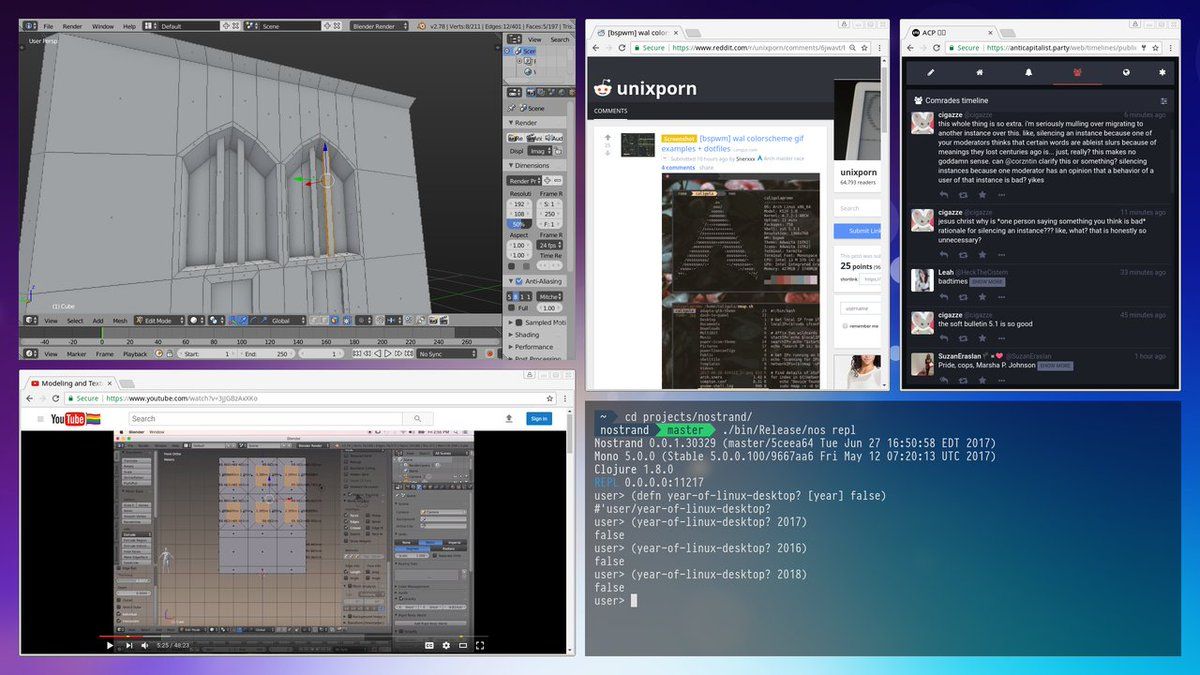Screen dimensions: 1200x675
Task: Open Mastodon home timeline icon
Action: point(980,72)
